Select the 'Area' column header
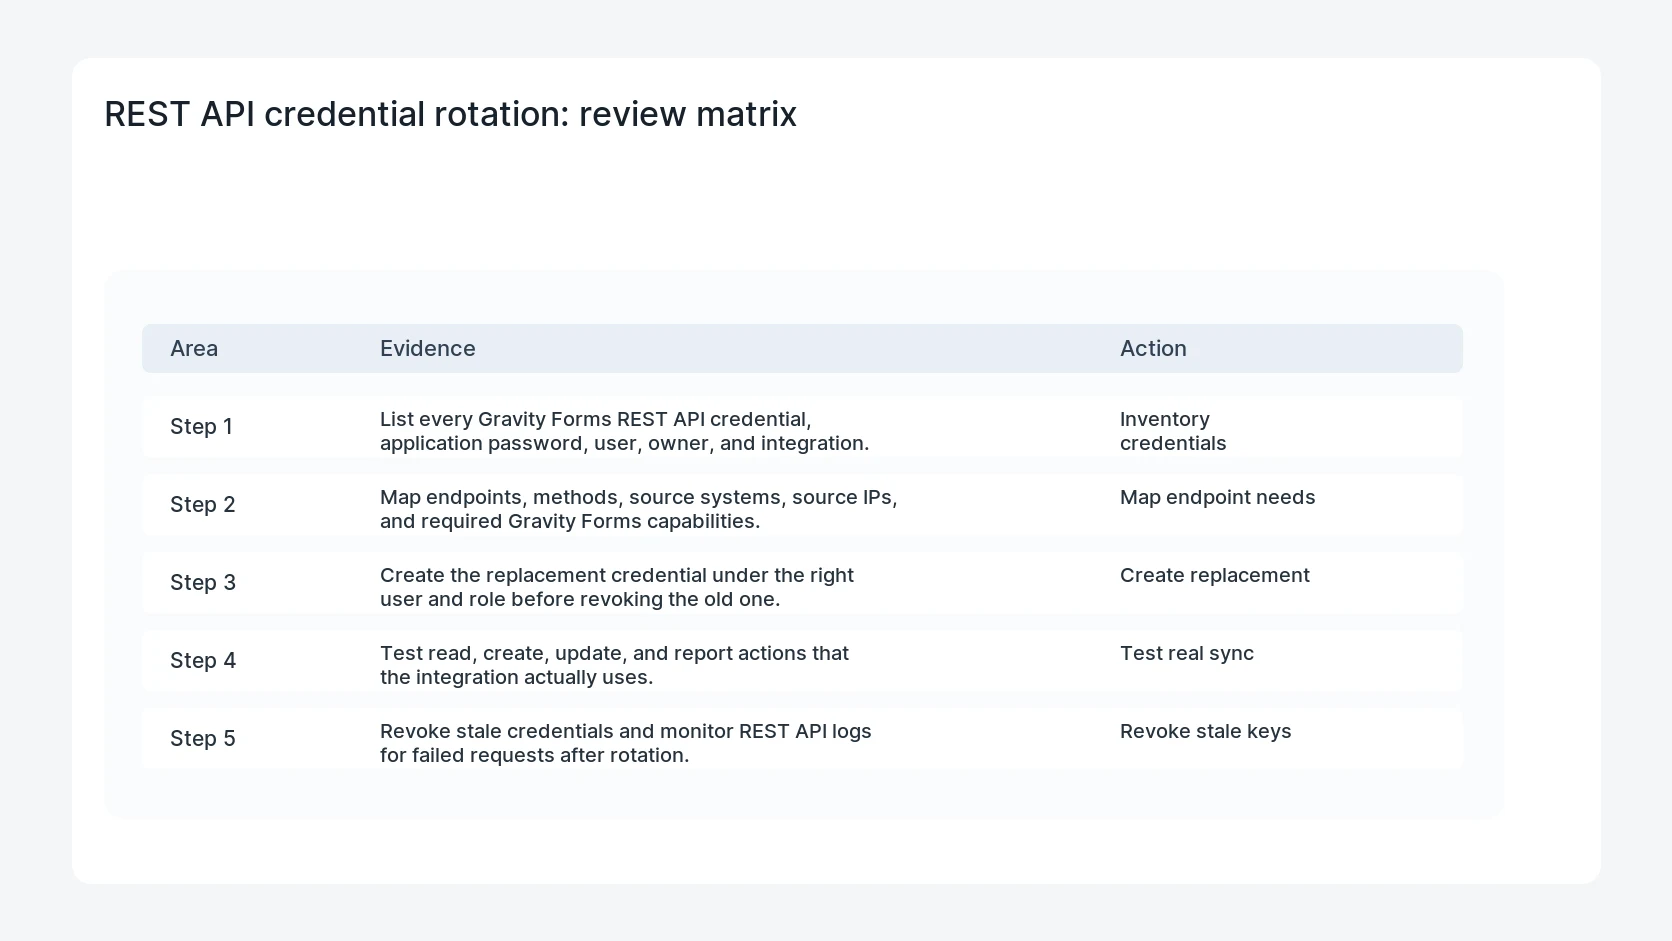Image resolution: width=1672 pixels, height=941 pixels. pos(194,348)
